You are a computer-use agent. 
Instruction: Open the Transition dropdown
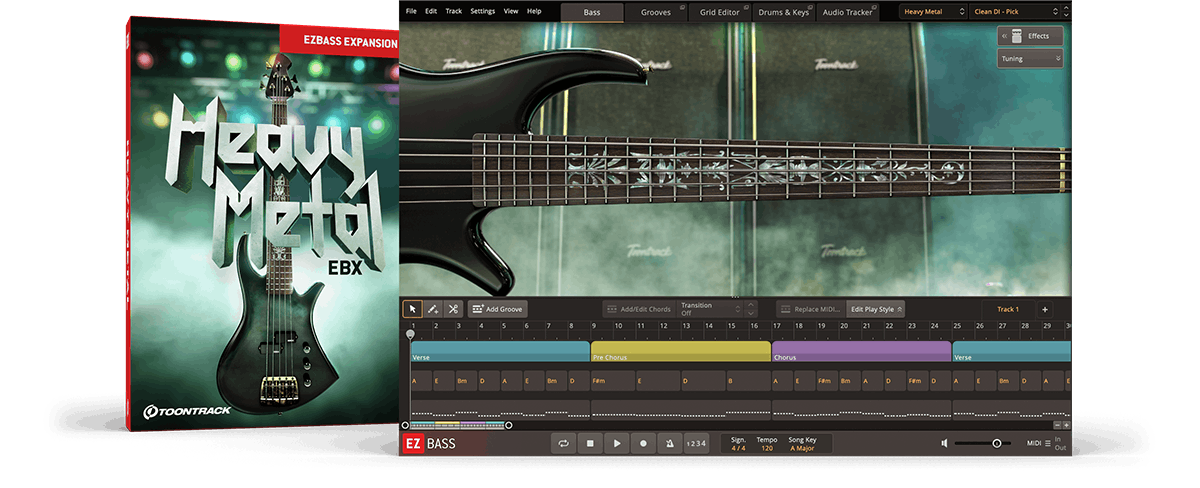click(710, 309)
